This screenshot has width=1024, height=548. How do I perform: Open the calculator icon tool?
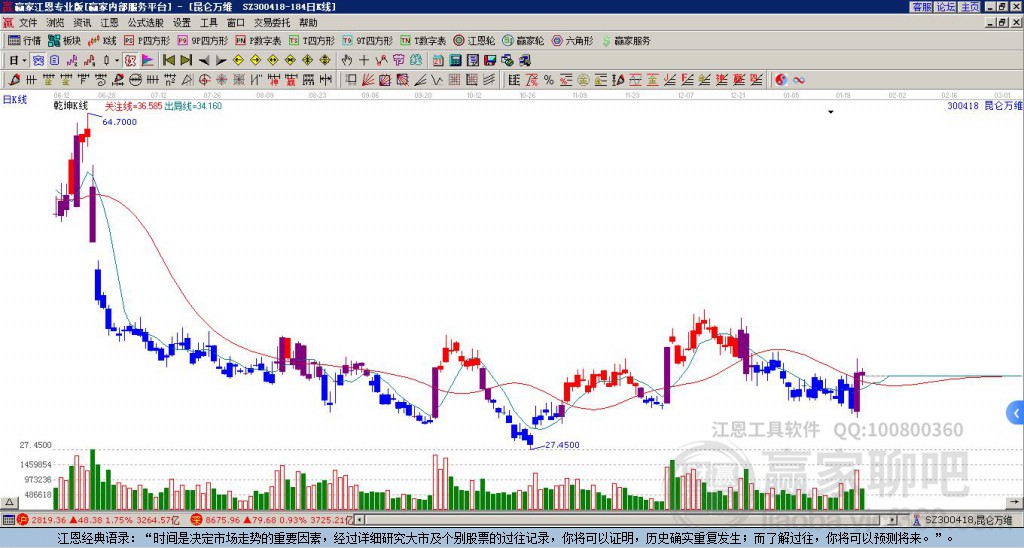[x=455, y=61]
